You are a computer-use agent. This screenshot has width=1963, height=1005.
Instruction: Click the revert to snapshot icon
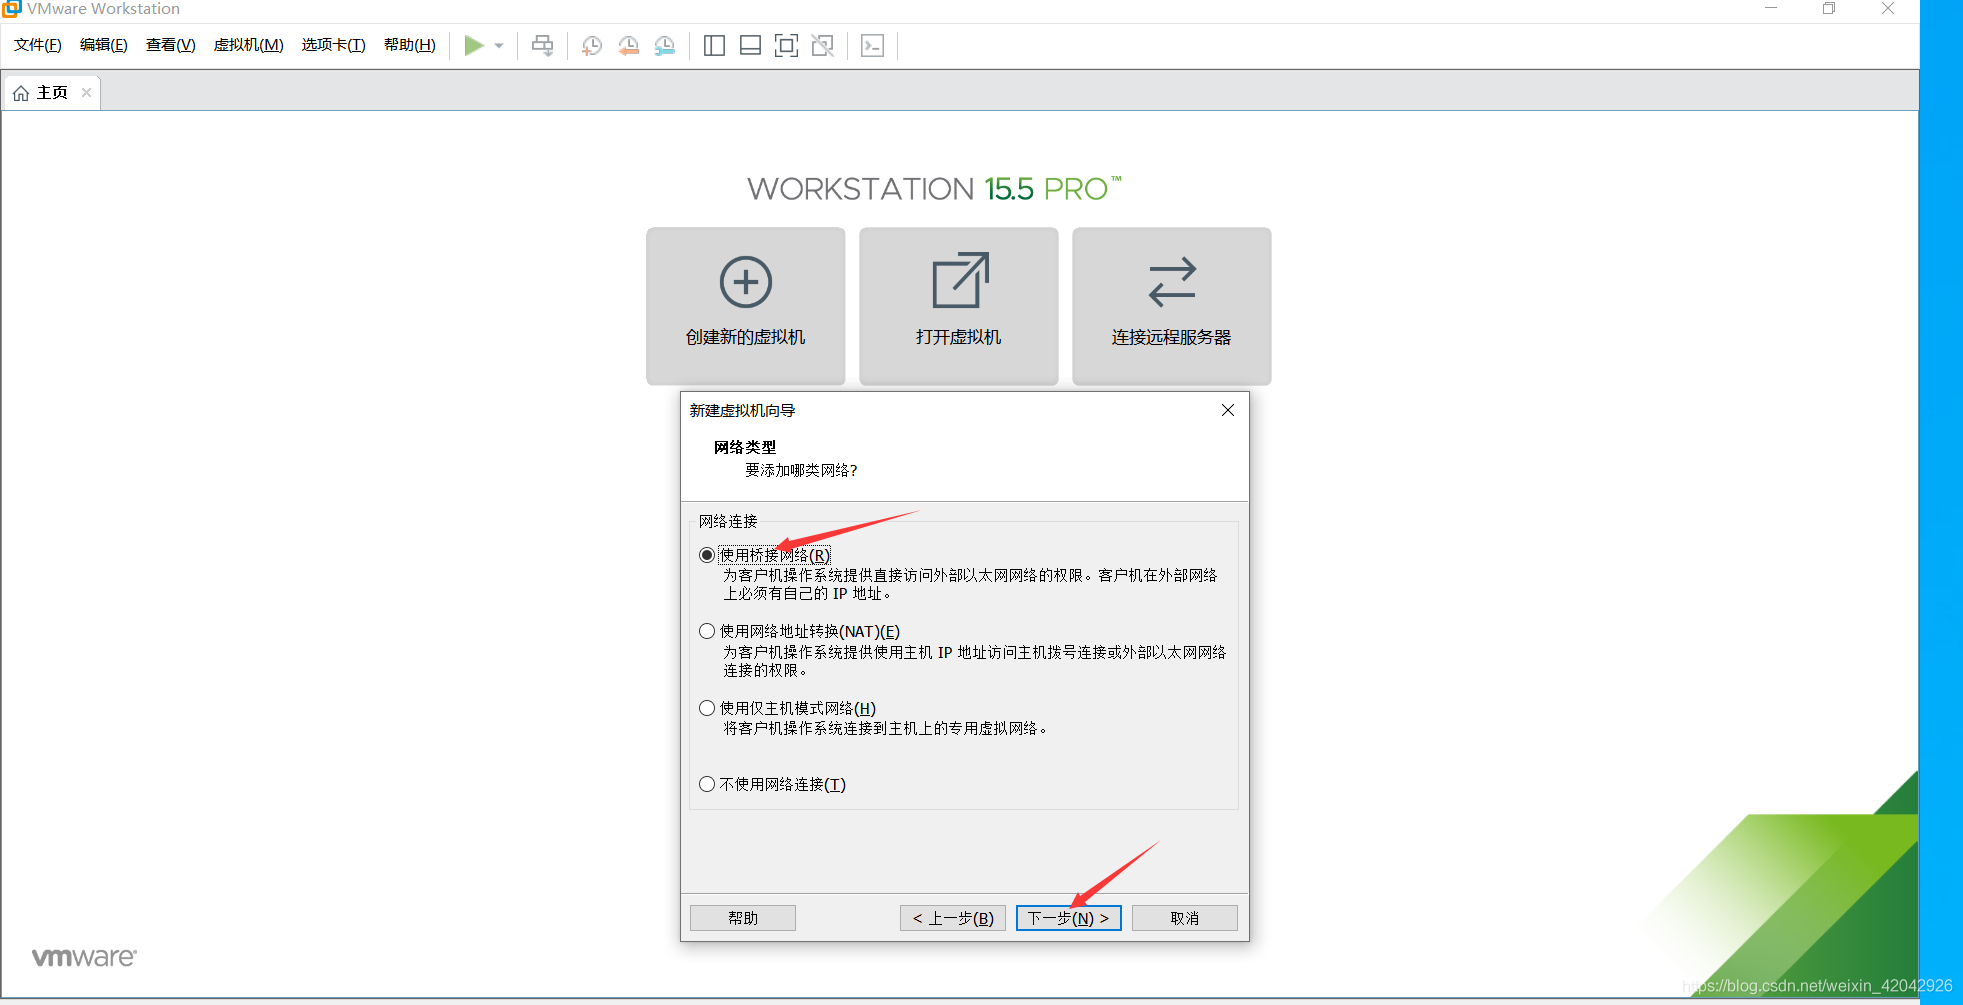(x=628, y=45)
